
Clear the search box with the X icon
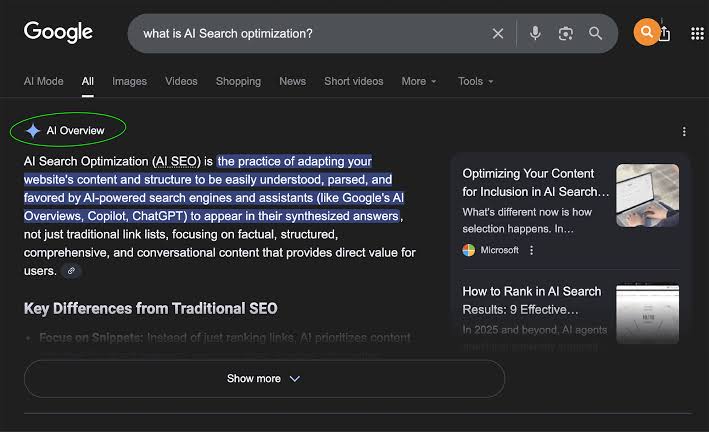pos(498,33)
